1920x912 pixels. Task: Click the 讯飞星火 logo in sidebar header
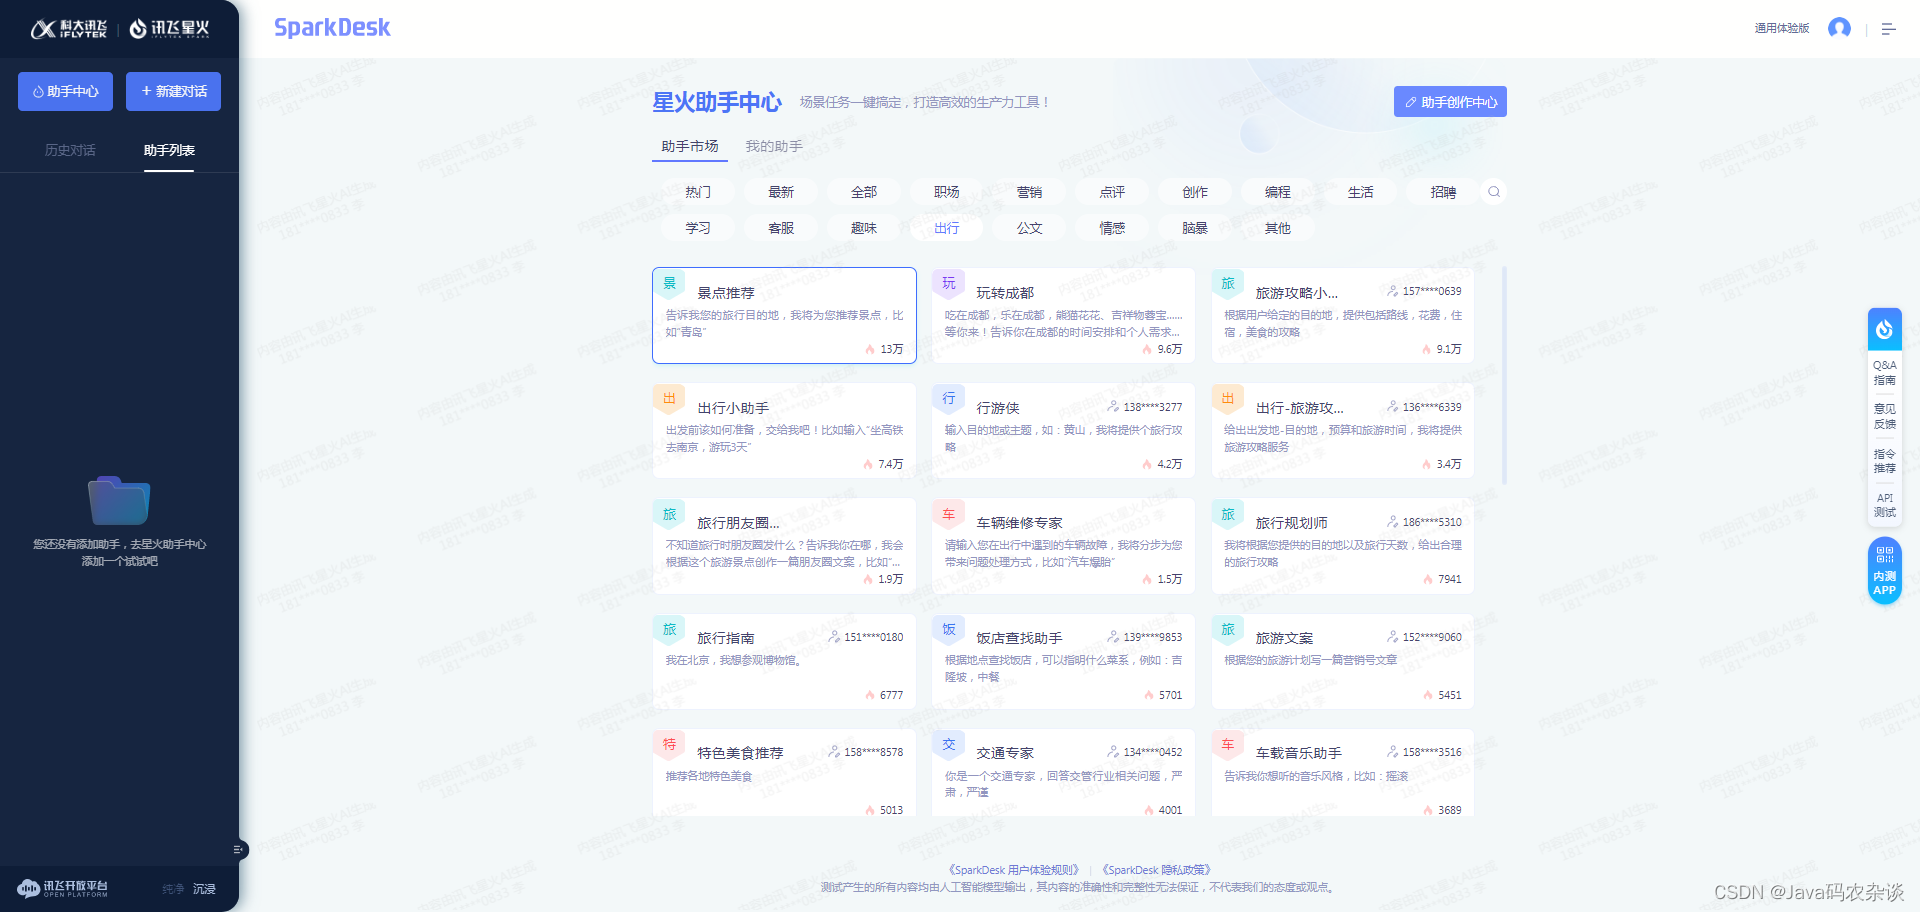pos(169,29)
